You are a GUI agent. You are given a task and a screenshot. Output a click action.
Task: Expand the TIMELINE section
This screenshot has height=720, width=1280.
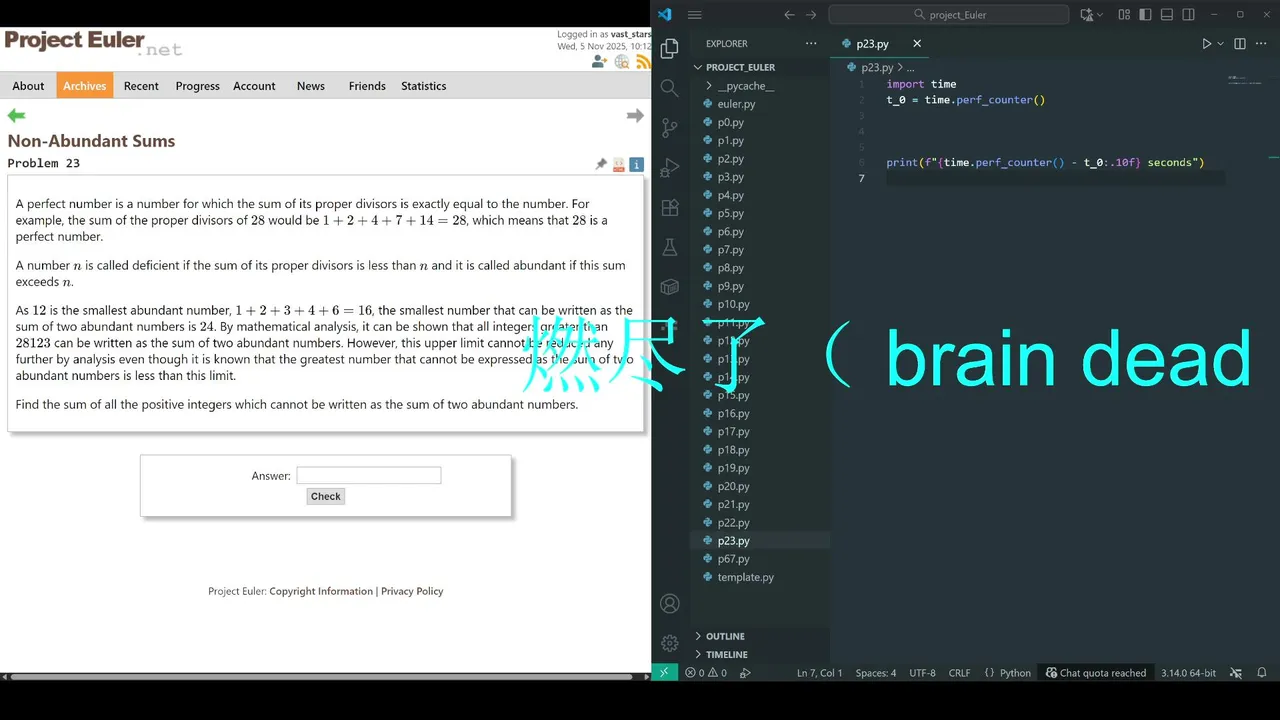point(727,654)
